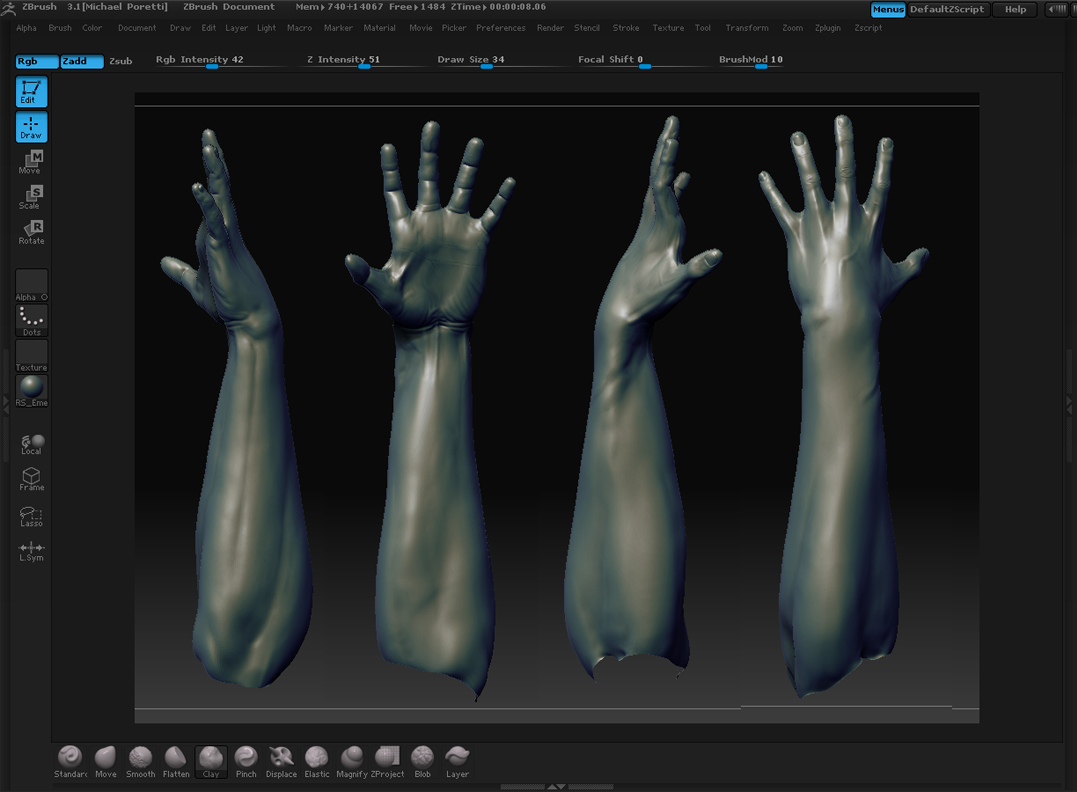Toggle Zadd sculpt mode
Screen dimensions: 1077x792
coord(82,61)
